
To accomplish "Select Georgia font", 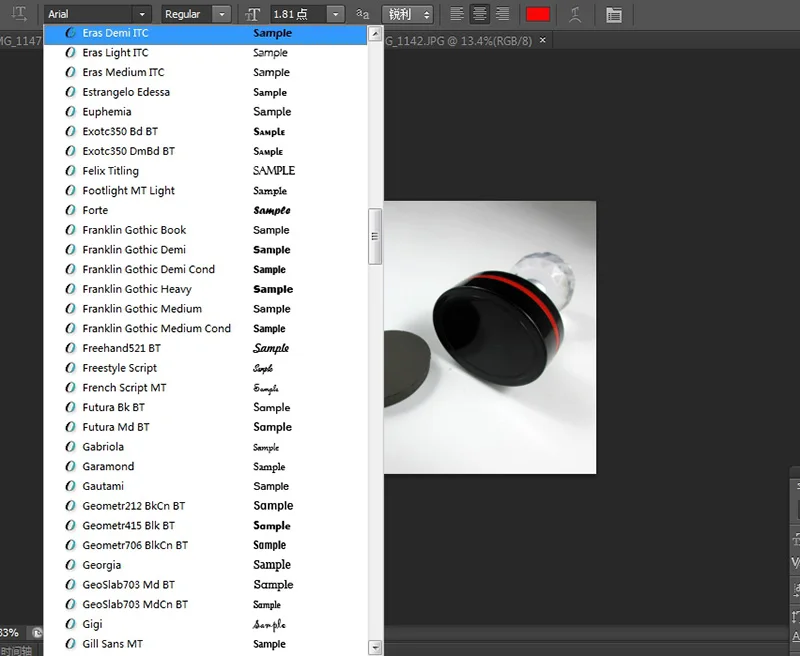I will pos(205,565).
